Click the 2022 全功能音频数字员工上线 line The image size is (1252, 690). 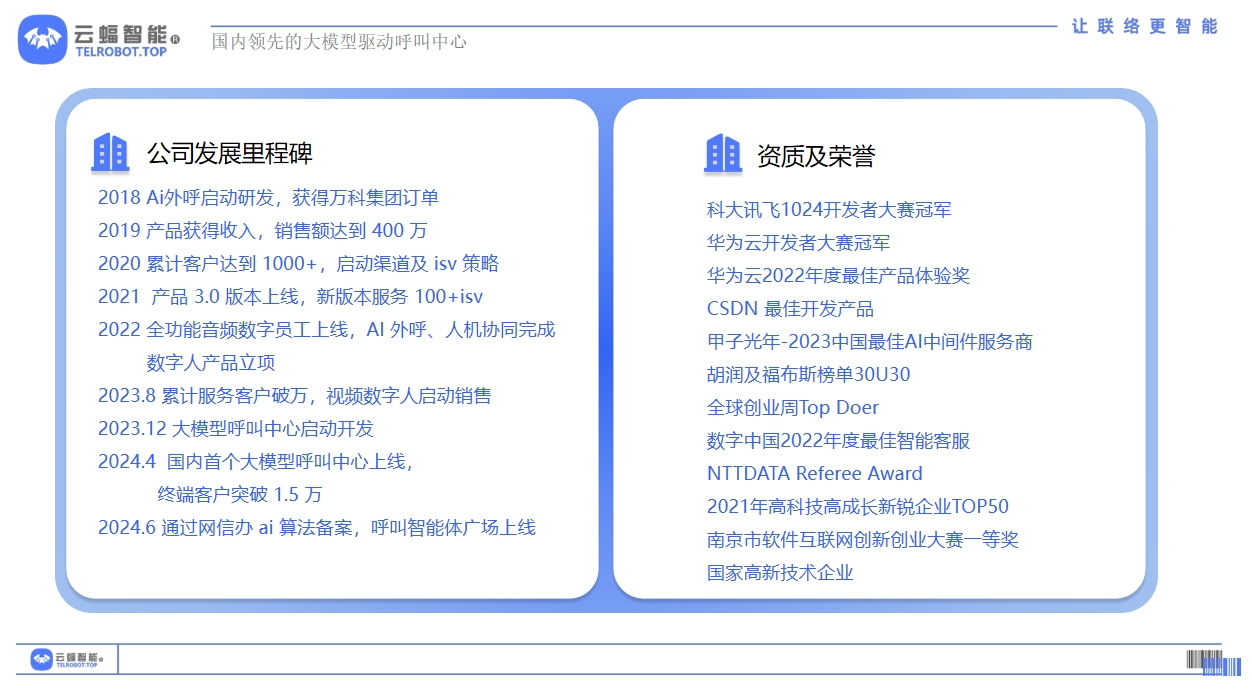click(x=326, y=329)
